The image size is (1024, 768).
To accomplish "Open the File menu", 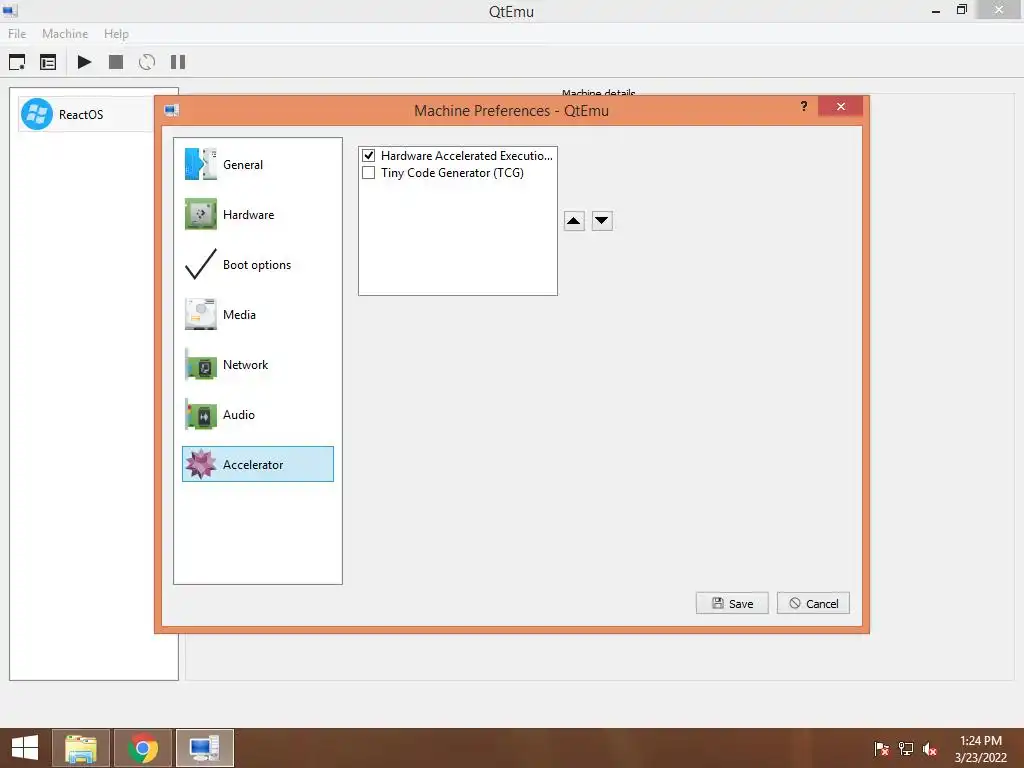I will tap(17, 33).
